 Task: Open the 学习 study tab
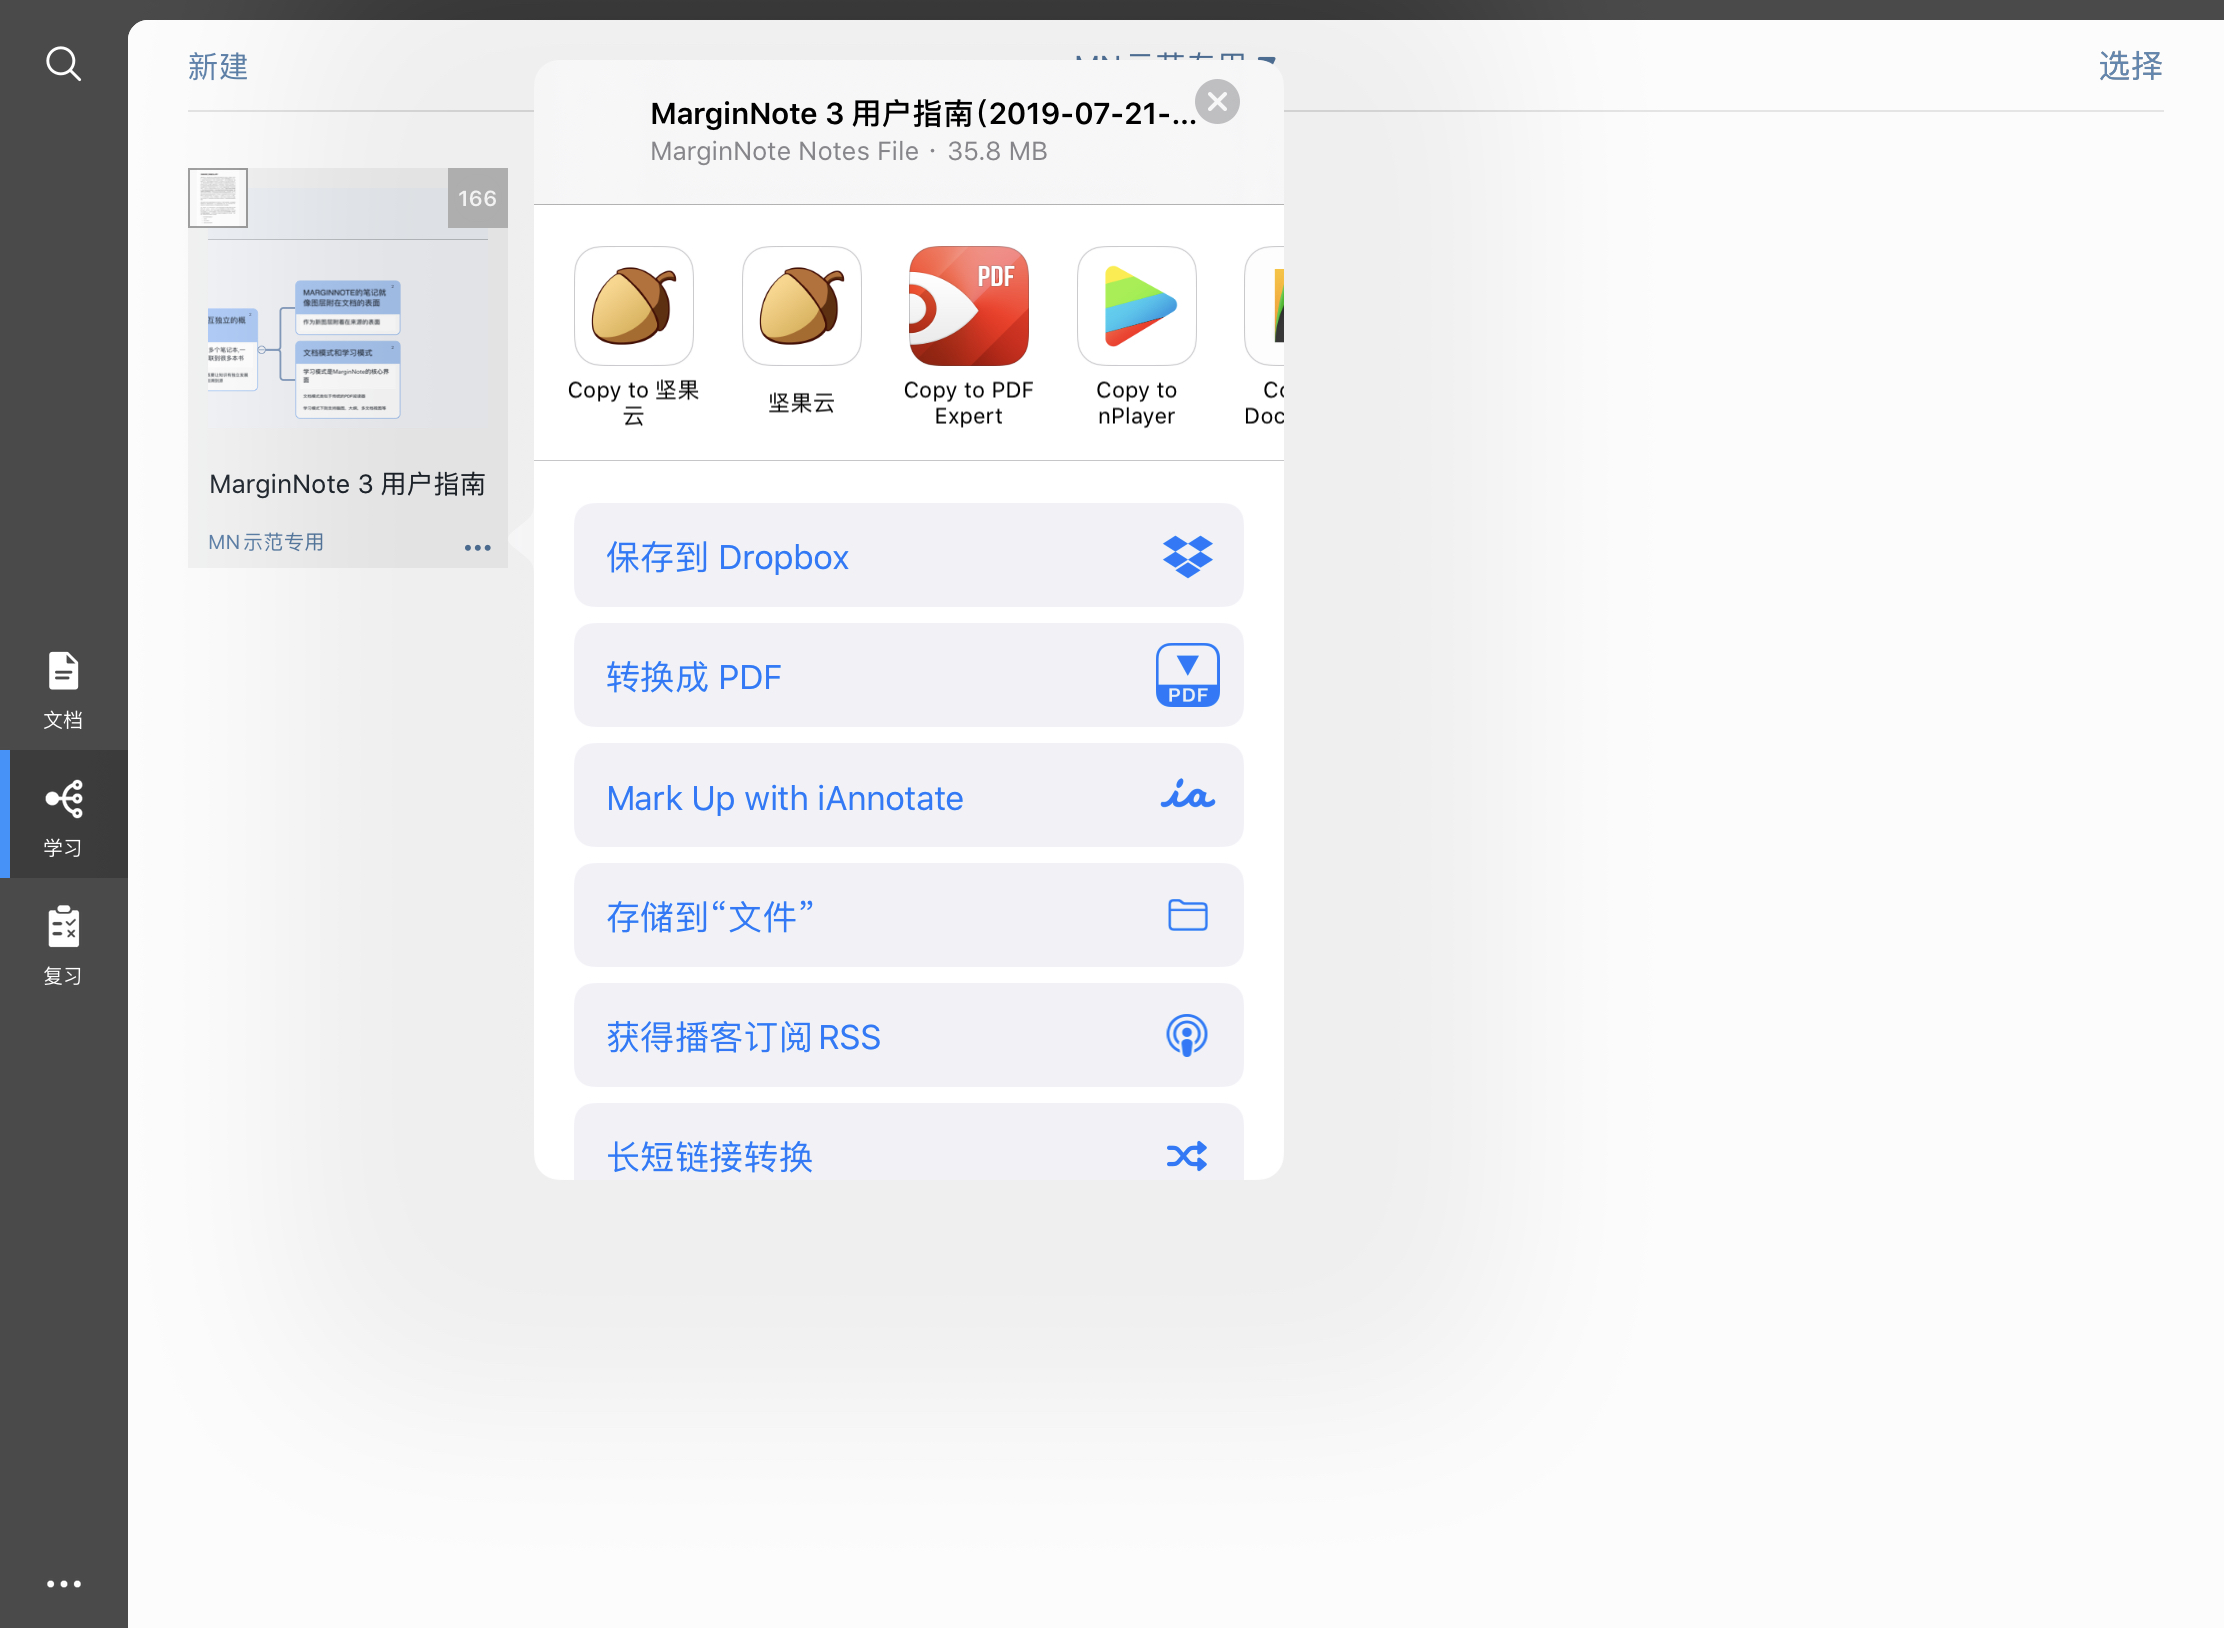(x=63, y=817)
